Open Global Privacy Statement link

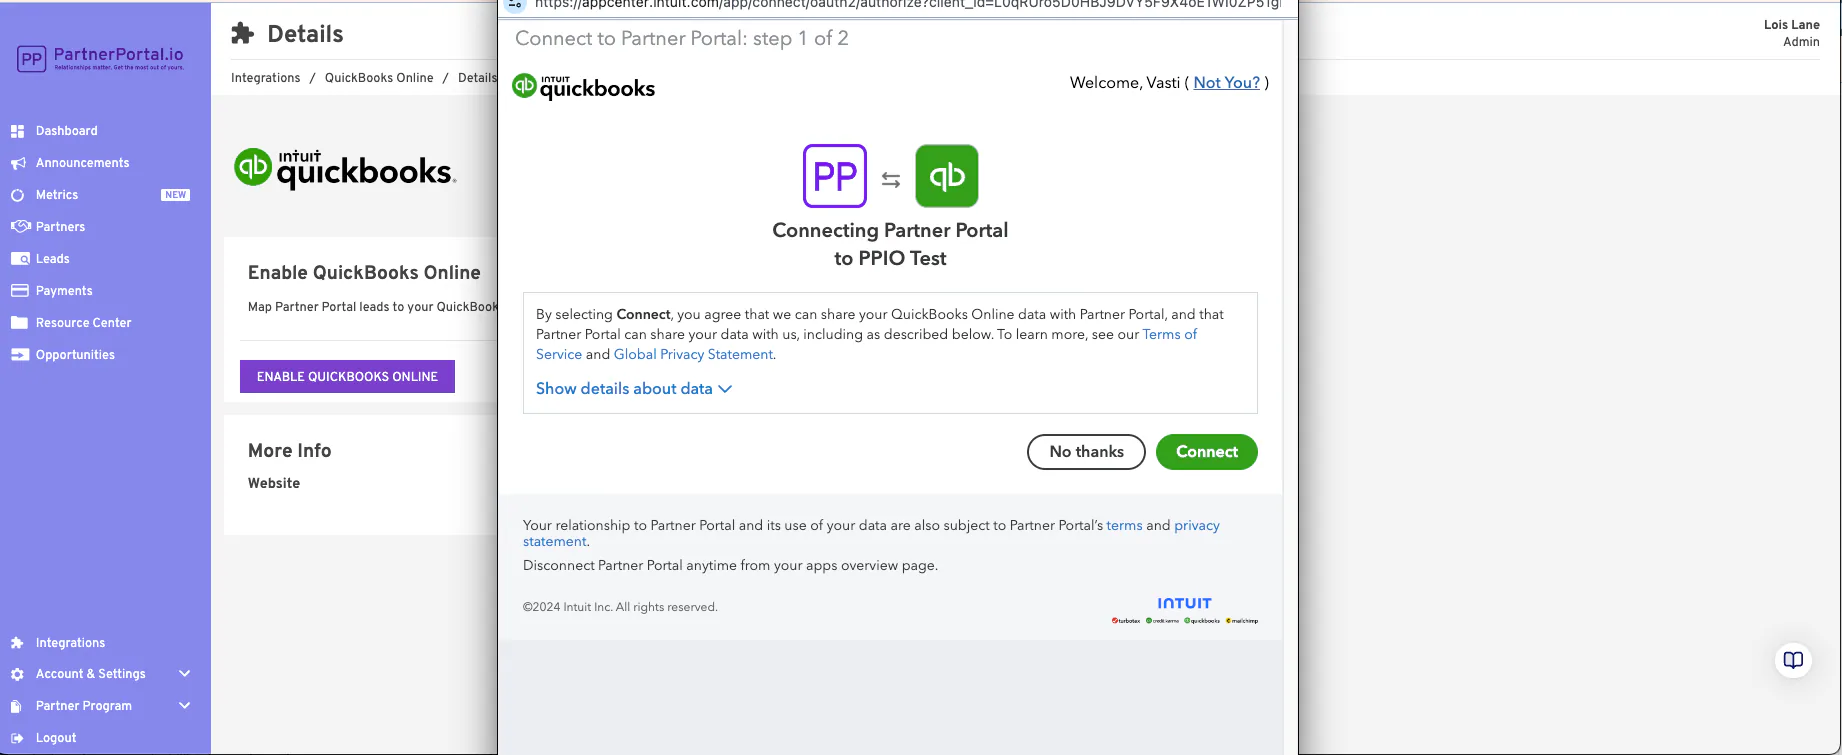click(x=693, y=354)
